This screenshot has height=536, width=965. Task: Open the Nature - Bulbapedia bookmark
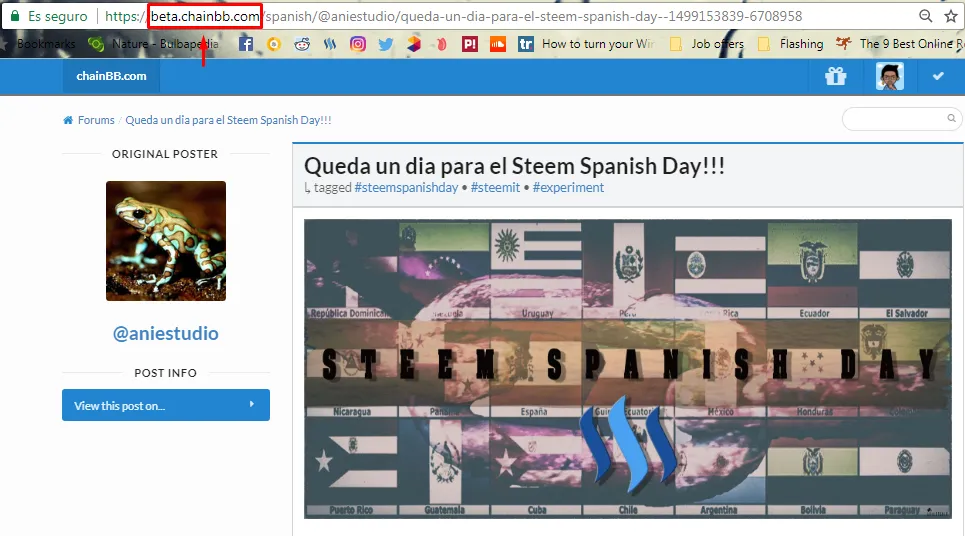click(x=154, y=44)
